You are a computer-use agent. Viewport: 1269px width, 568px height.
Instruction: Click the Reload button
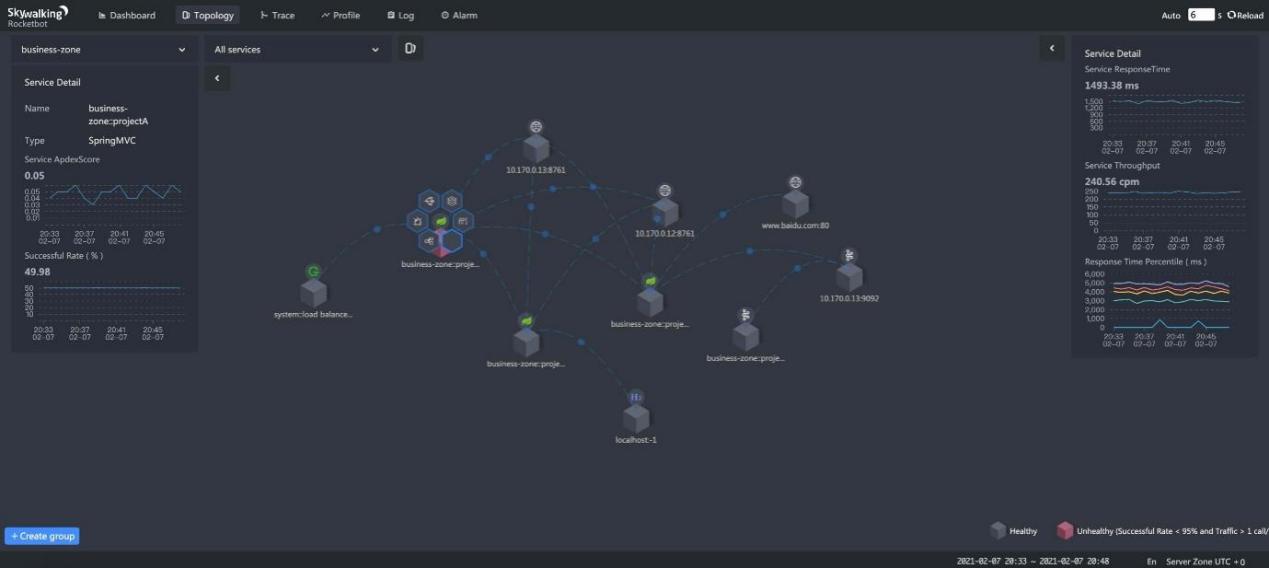pyautogui.click(x=1245, y=15)
